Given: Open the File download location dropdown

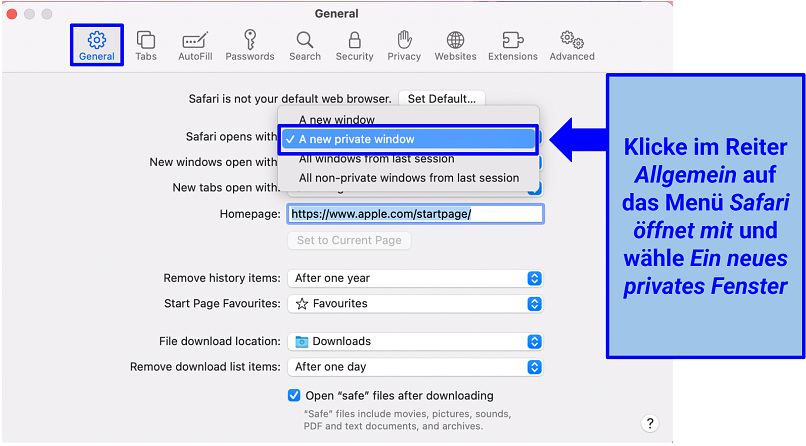Looking at the screenshot, I should pyautogui.click(x=415, y=341).
